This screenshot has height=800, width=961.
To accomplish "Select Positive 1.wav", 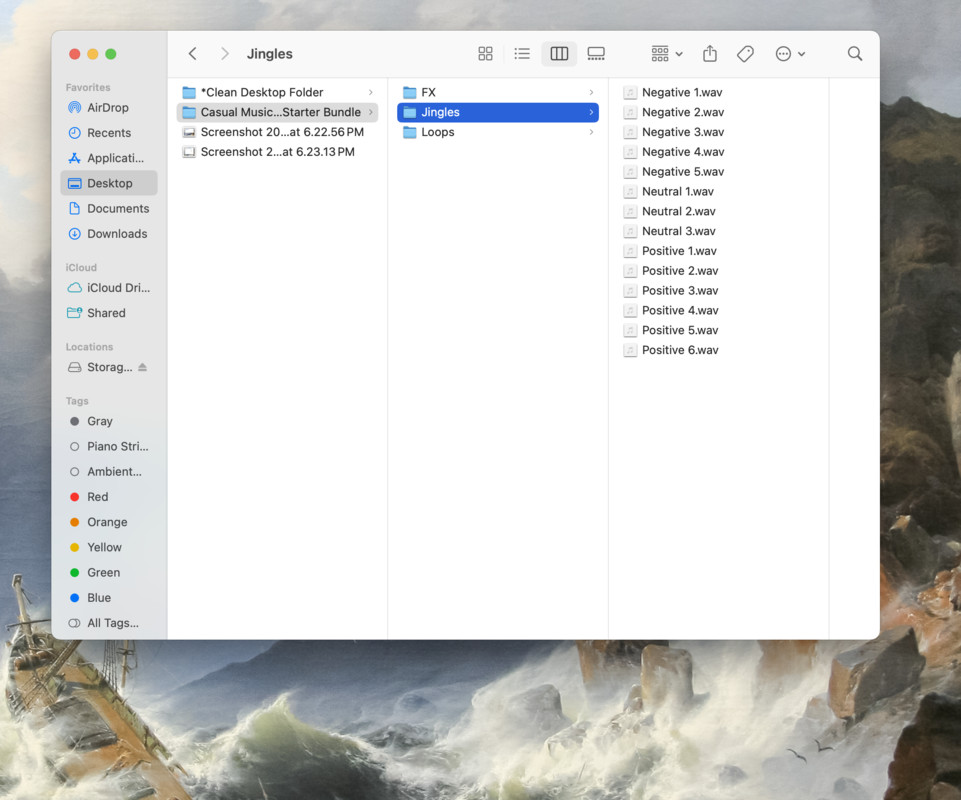I will coord(718,251).
